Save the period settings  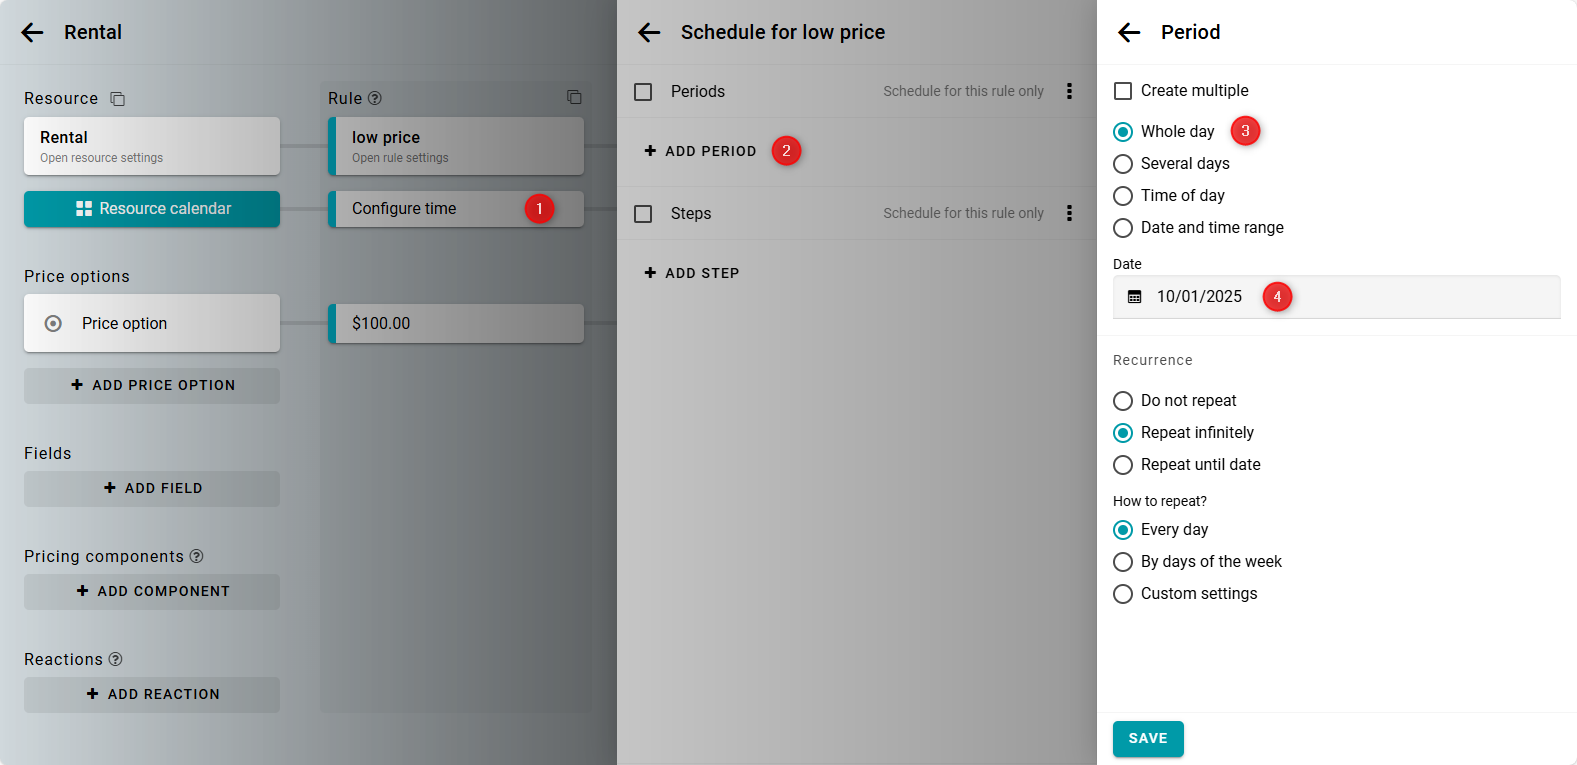coord(1147,739)
